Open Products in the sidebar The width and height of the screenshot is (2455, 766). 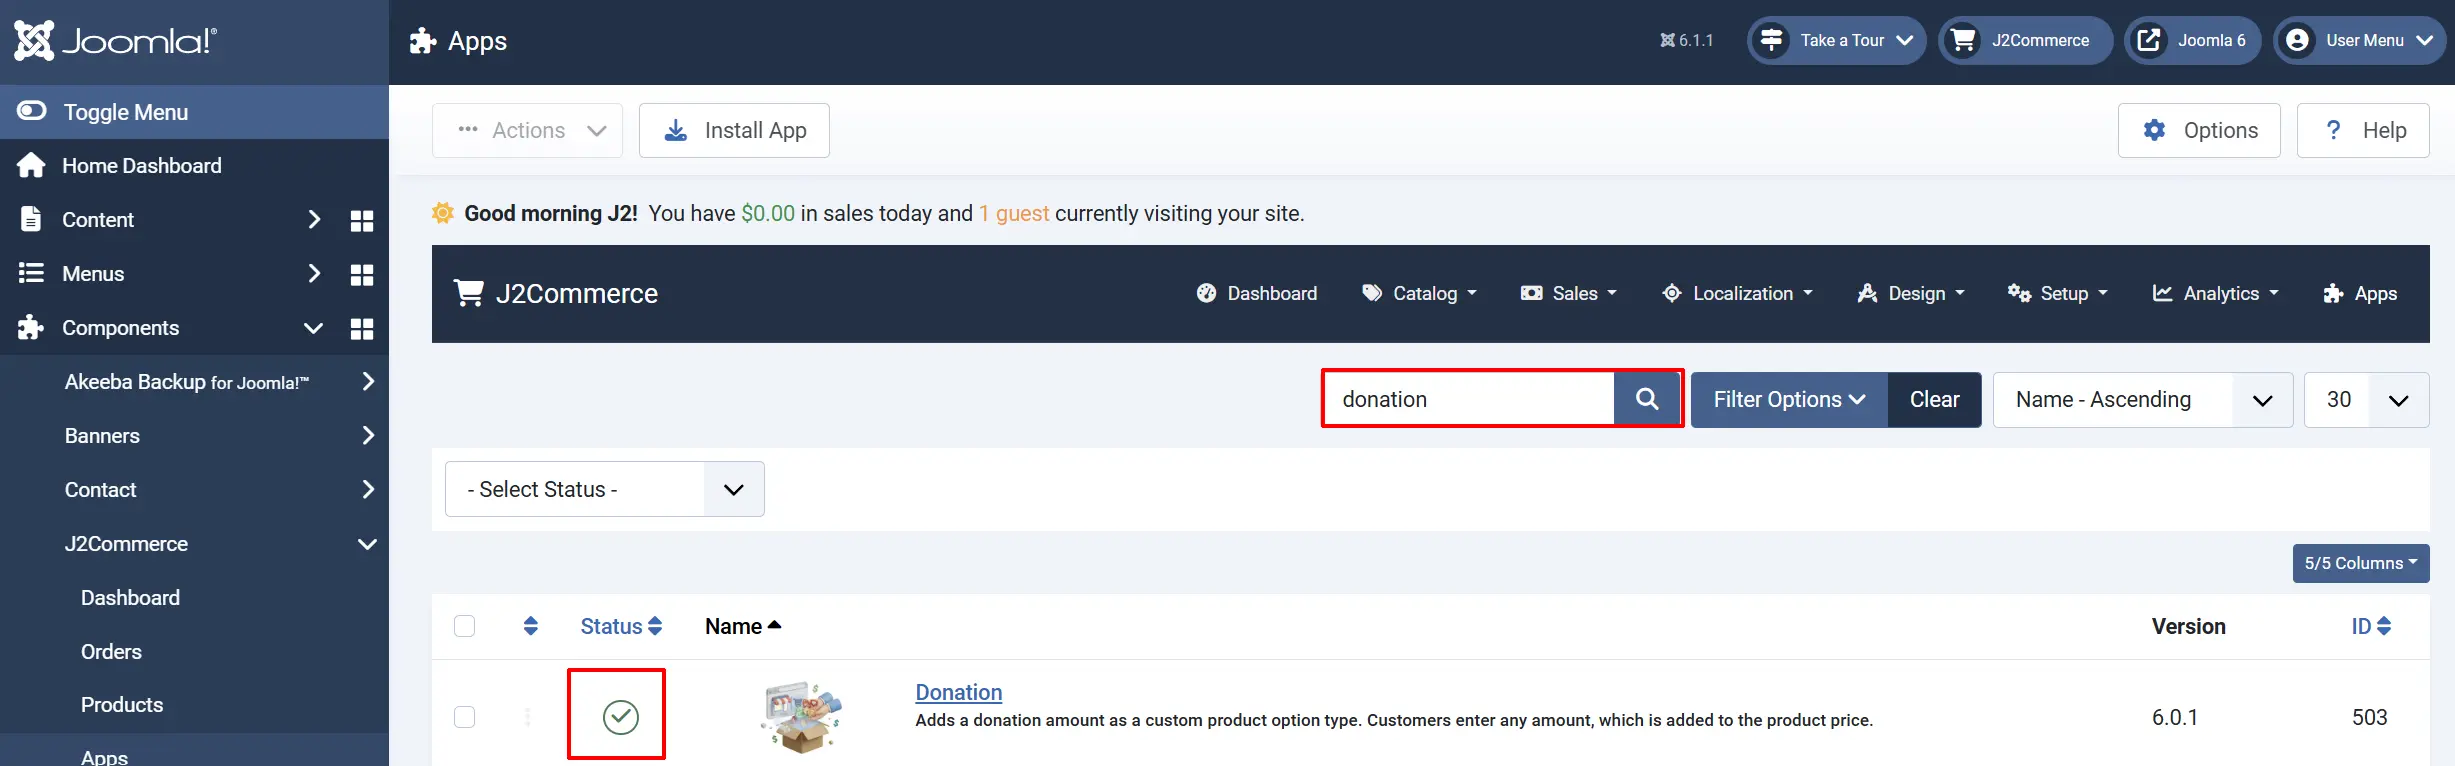[122, 705]
